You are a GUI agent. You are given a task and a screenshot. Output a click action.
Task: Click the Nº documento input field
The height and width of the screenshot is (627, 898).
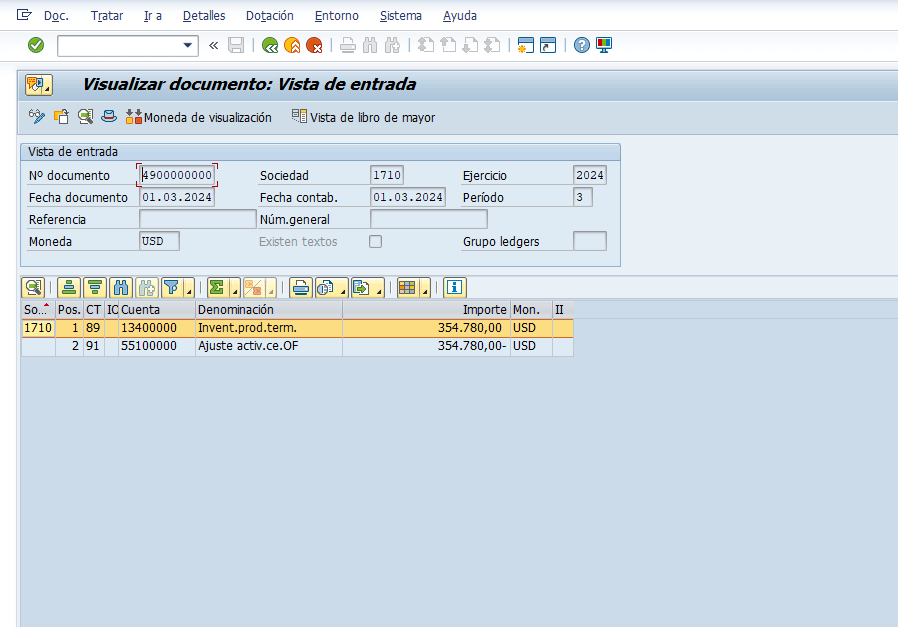[x=178, y=175]
